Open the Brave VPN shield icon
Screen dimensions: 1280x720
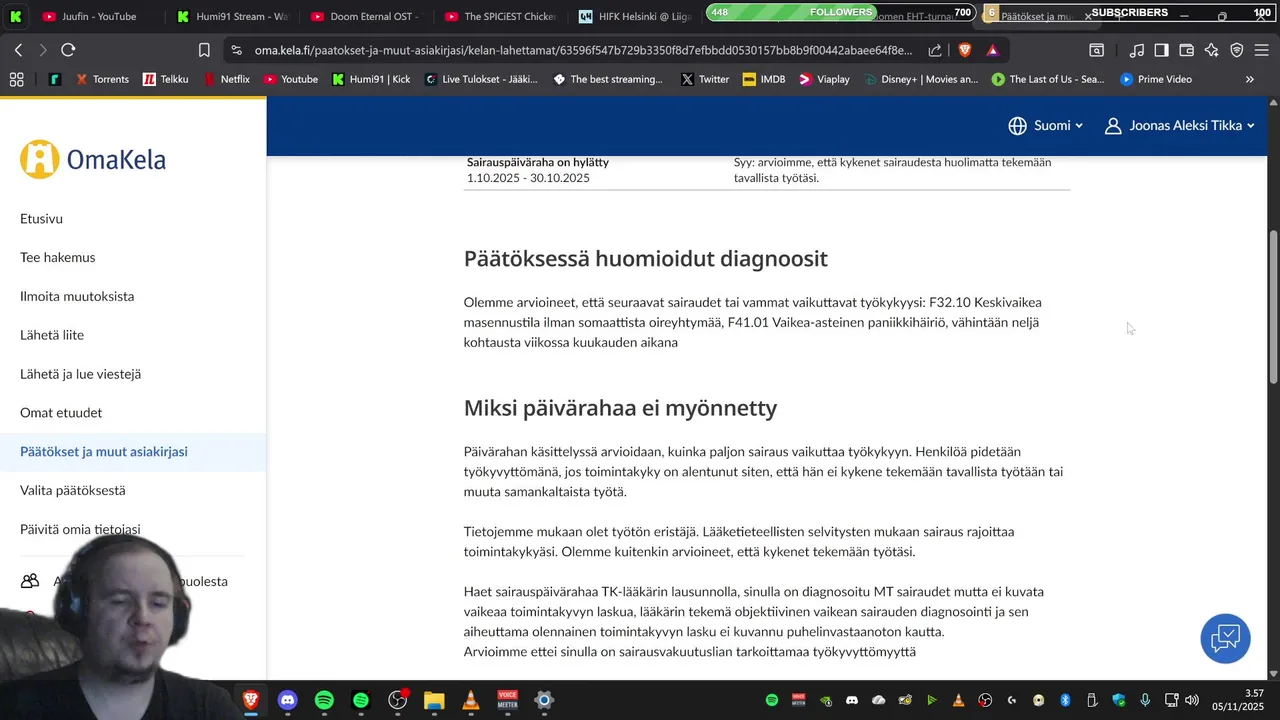tap(1237, 50)
